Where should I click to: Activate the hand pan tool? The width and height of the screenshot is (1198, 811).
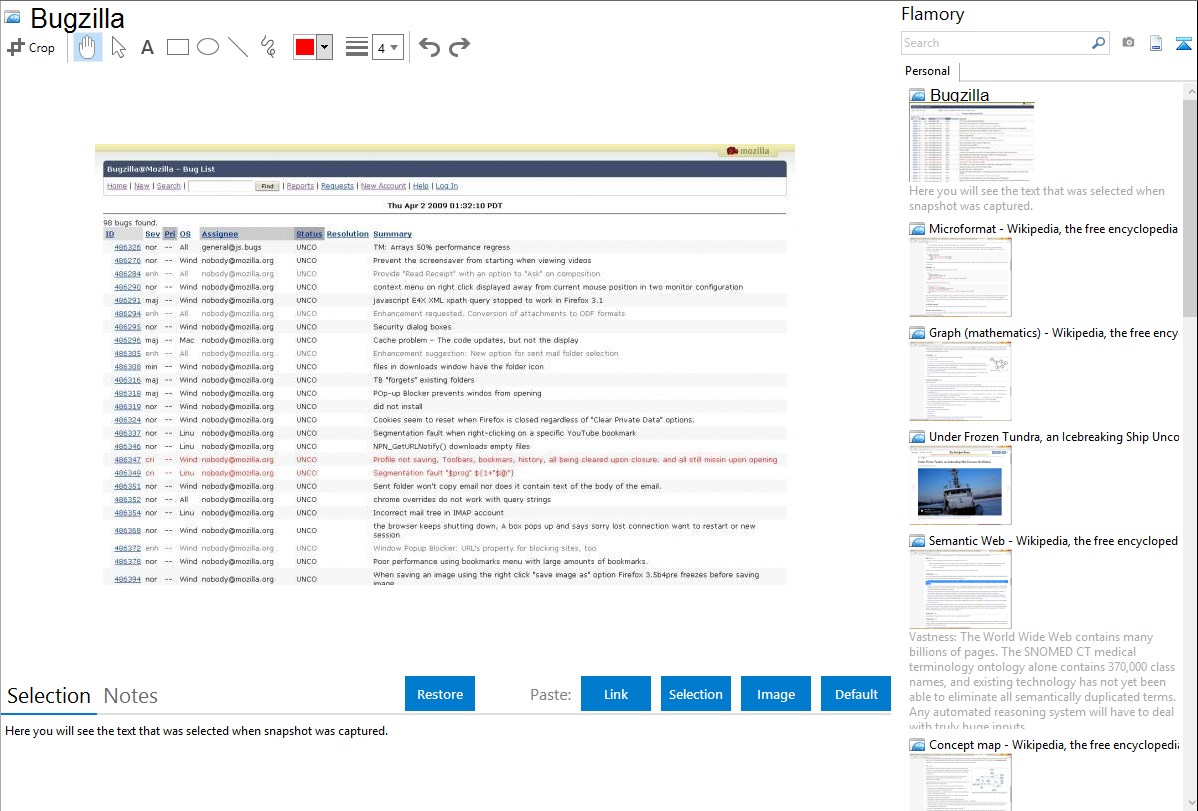coord(88,47)
